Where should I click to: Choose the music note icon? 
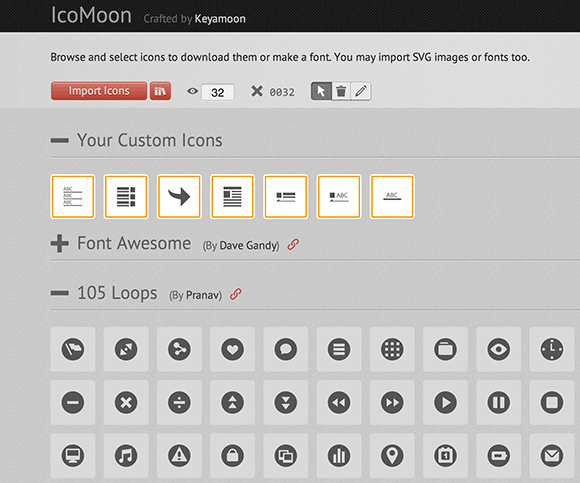click(x=126, y=456)
